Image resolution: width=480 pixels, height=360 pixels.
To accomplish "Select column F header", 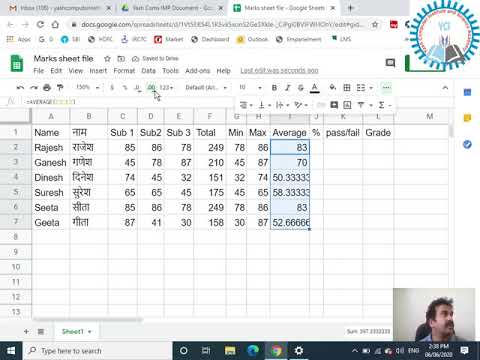I will click(210, 116).
